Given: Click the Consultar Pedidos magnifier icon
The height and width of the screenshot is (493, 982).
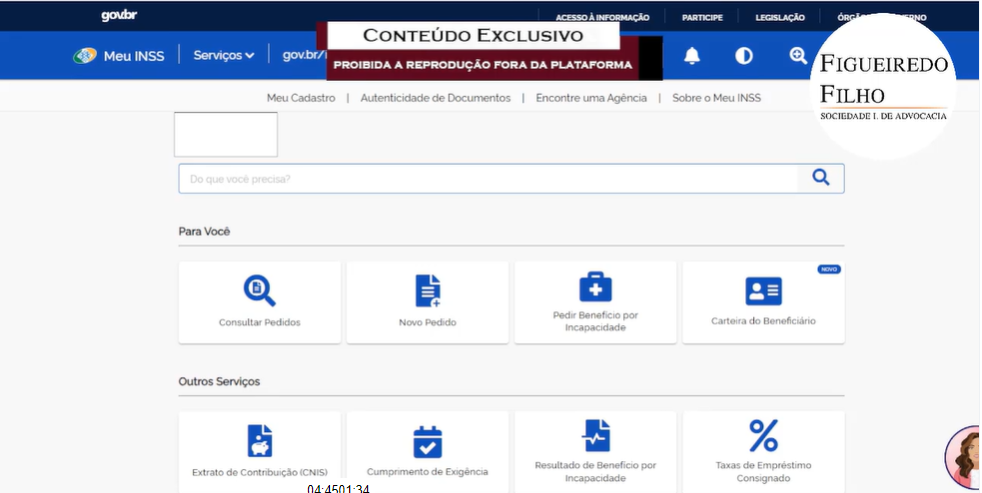Looking at the screenshot, I should coord(259,290).
